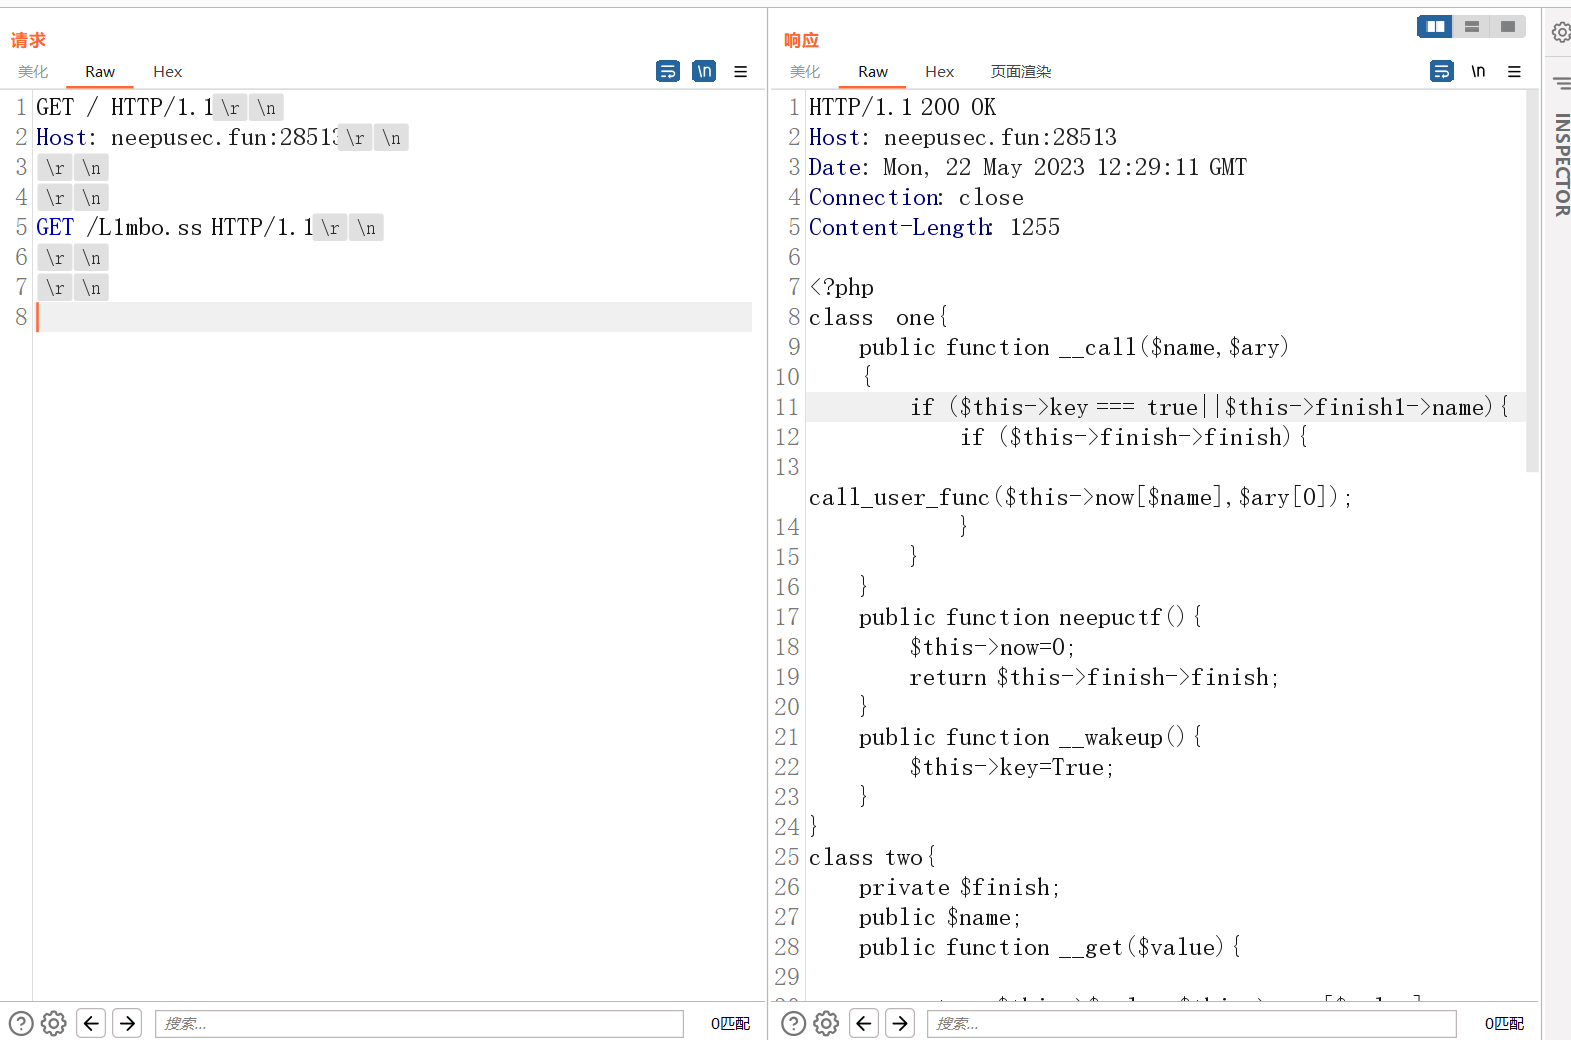Screen dimensions: 1571x1040
Task: Toggle the \n non-printable characters button in request panel
Action: coord(704,71)
